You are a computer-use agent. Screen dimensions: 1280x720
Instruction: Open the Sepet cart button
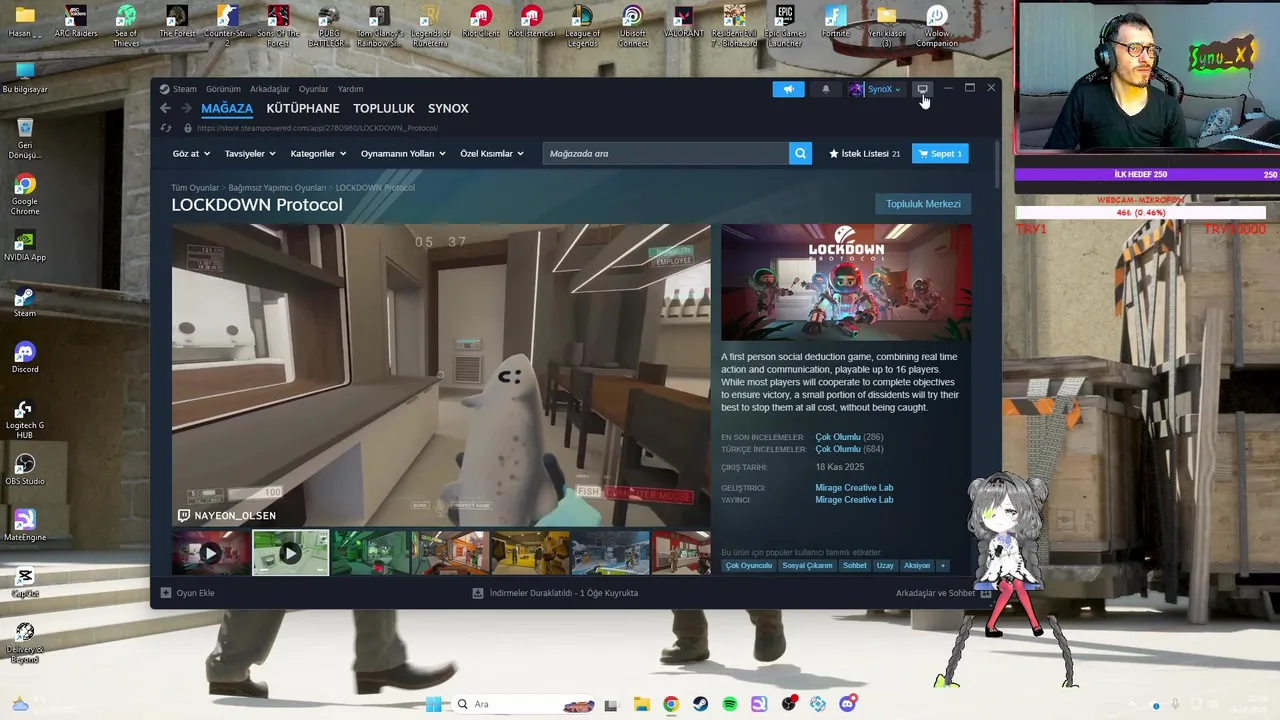pyautogui.click(x=940, y=153)
